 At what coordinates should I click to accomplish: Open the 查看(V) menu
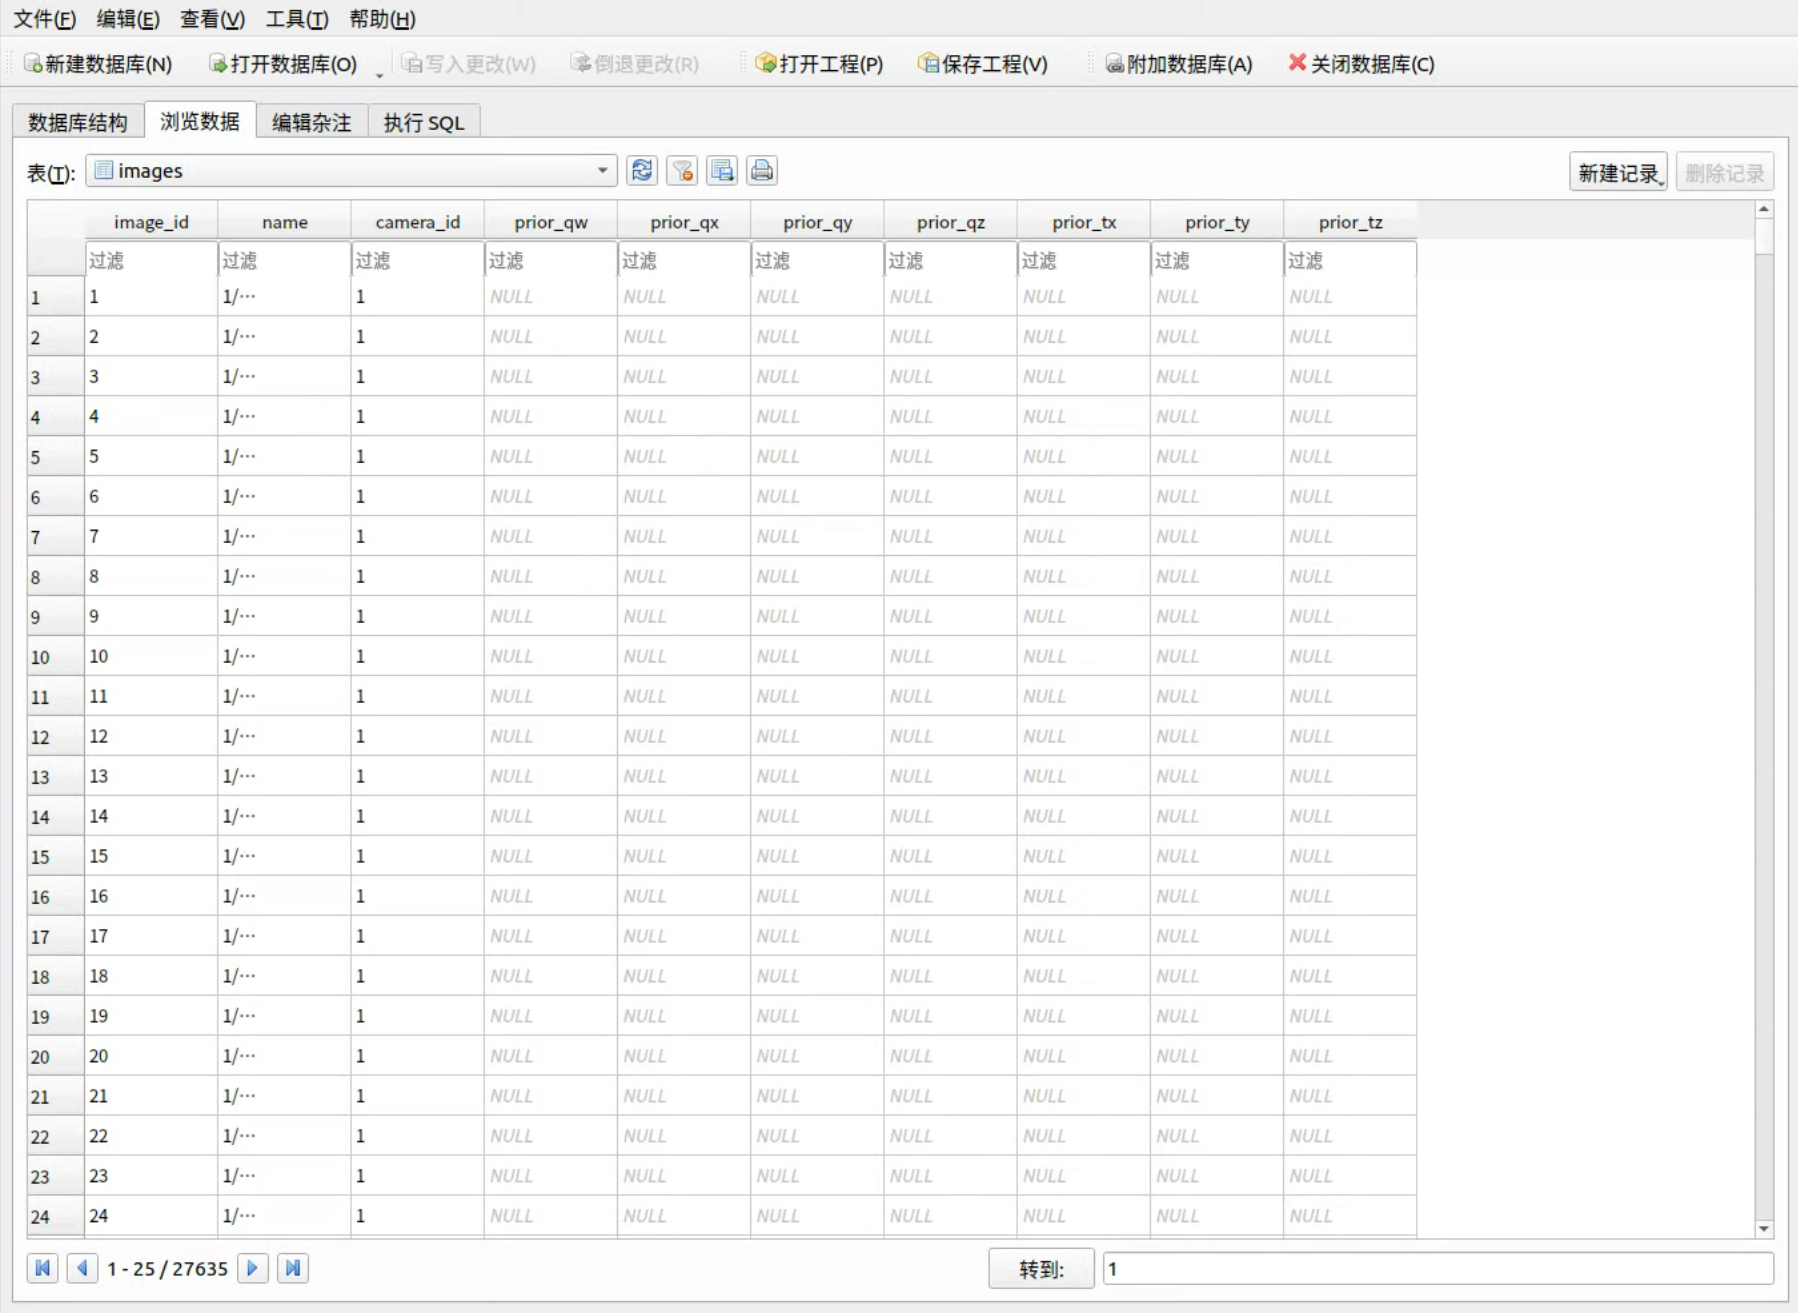coord(212,19)
